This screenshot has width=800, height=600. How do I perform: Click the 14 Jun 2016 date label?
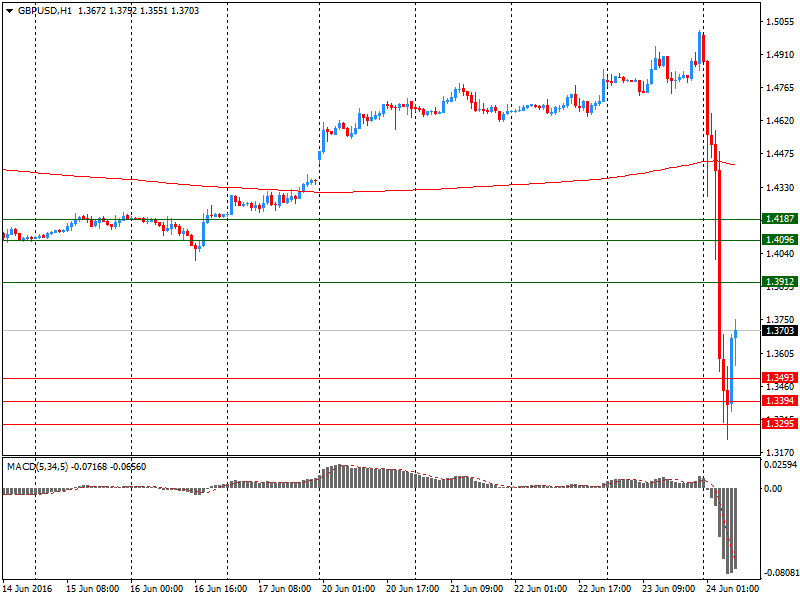click(28, 589)
